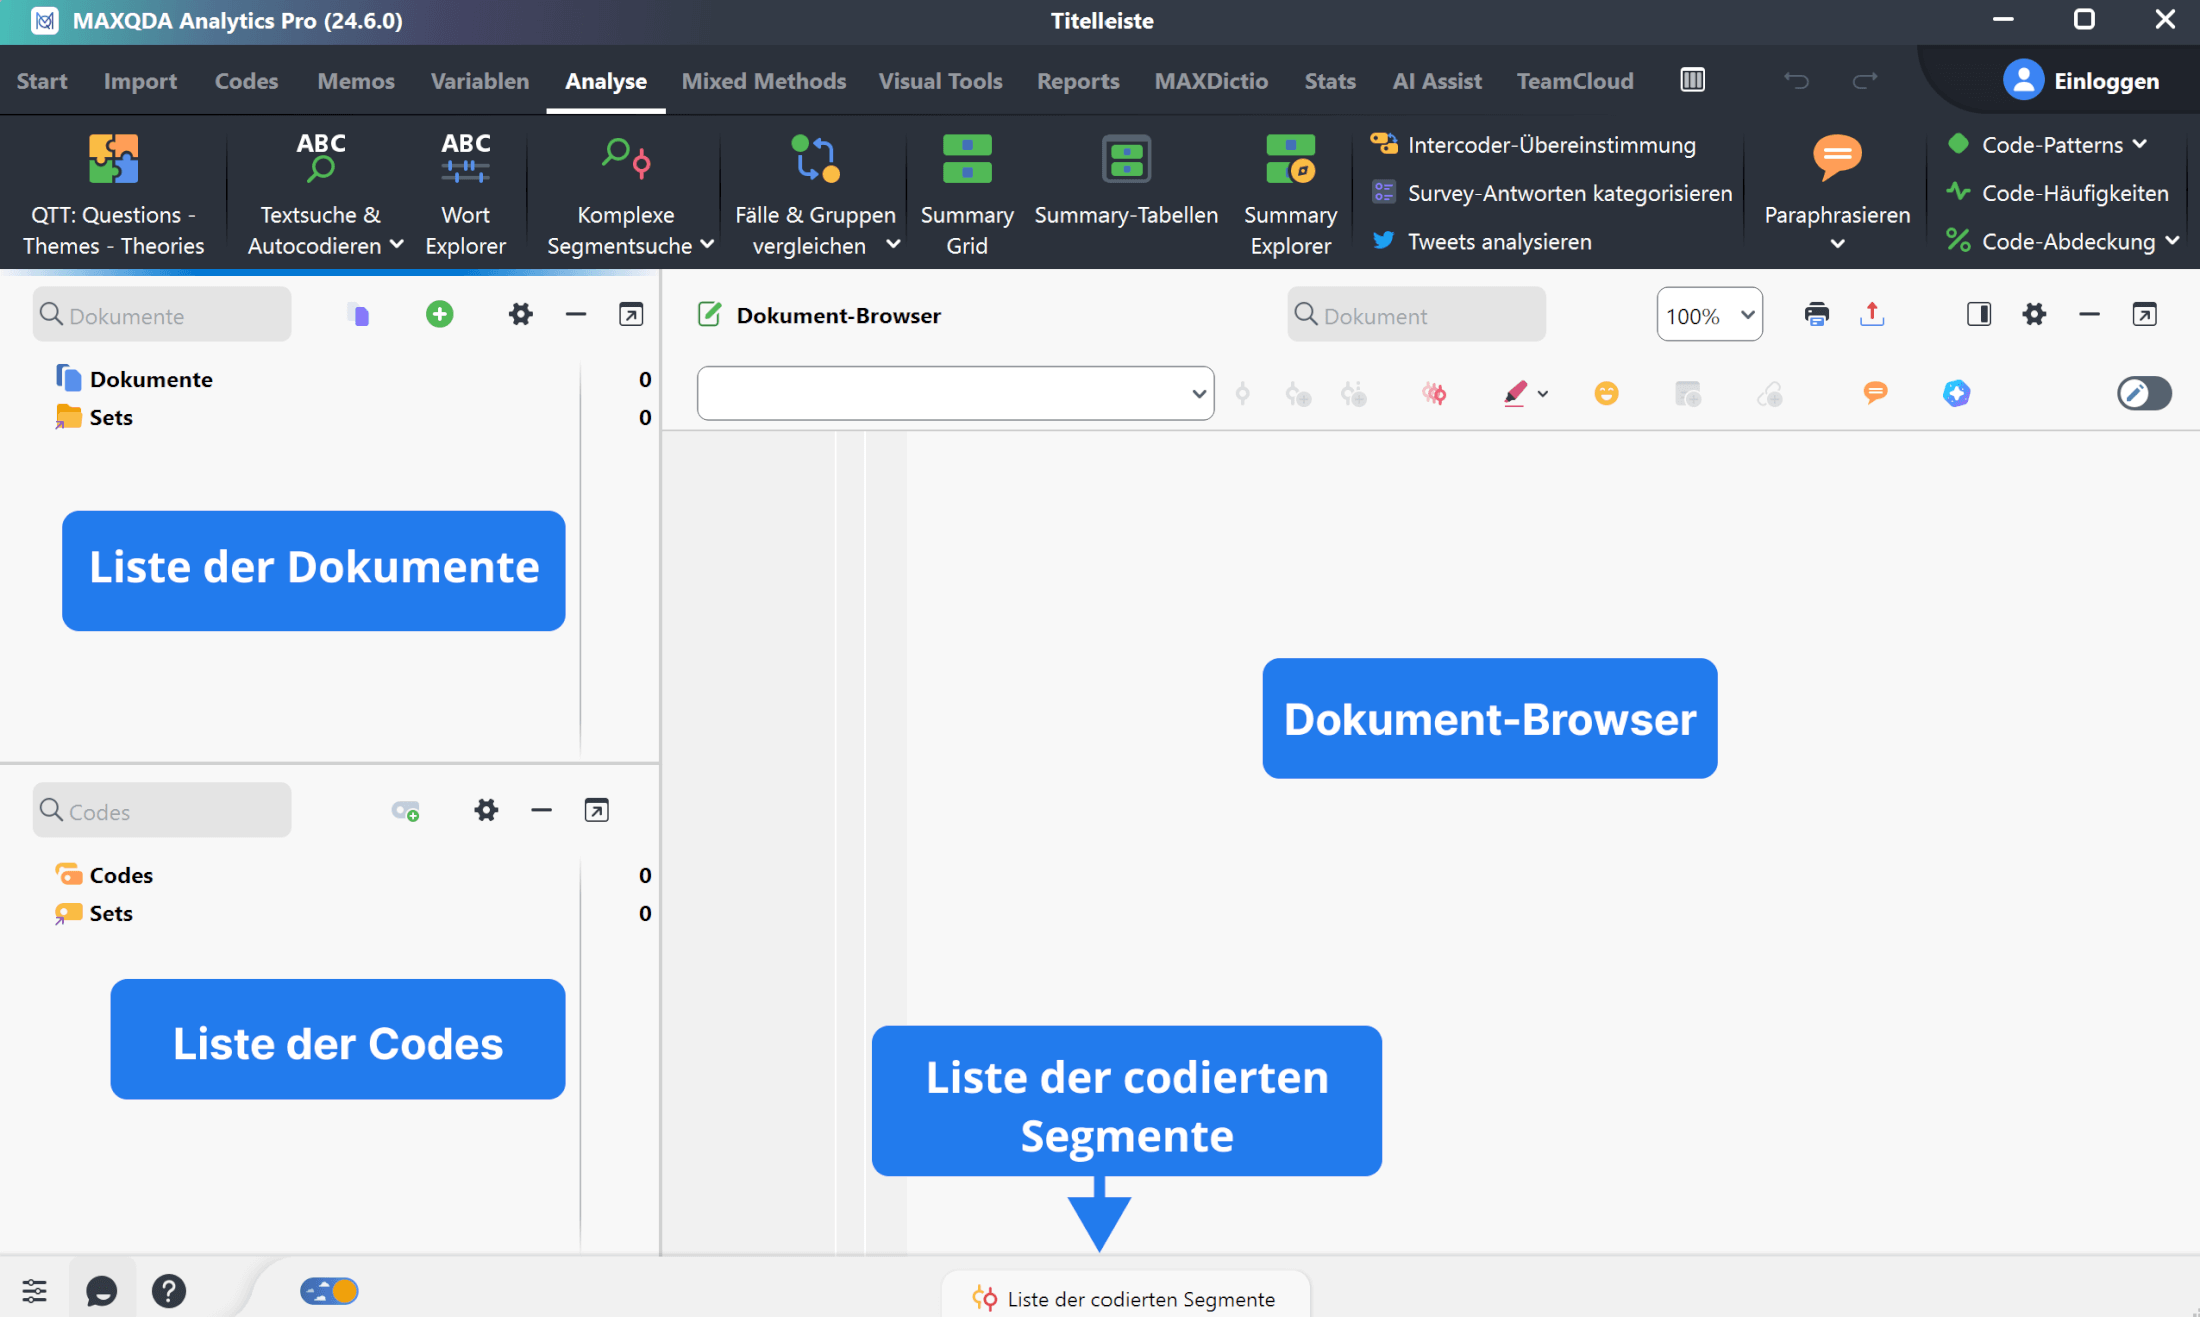Open the code selection combo box
Image resolution: width=2200 pixels, height=1317 pixels.
pos(955,393)
